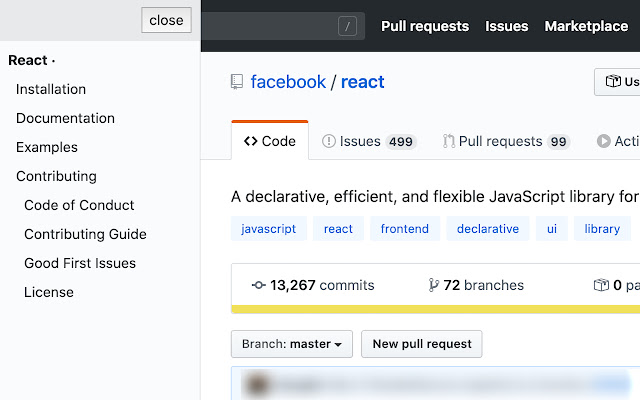Go to Good First Issues
This screenshot has width=640, height=400.
click(80, 263)
